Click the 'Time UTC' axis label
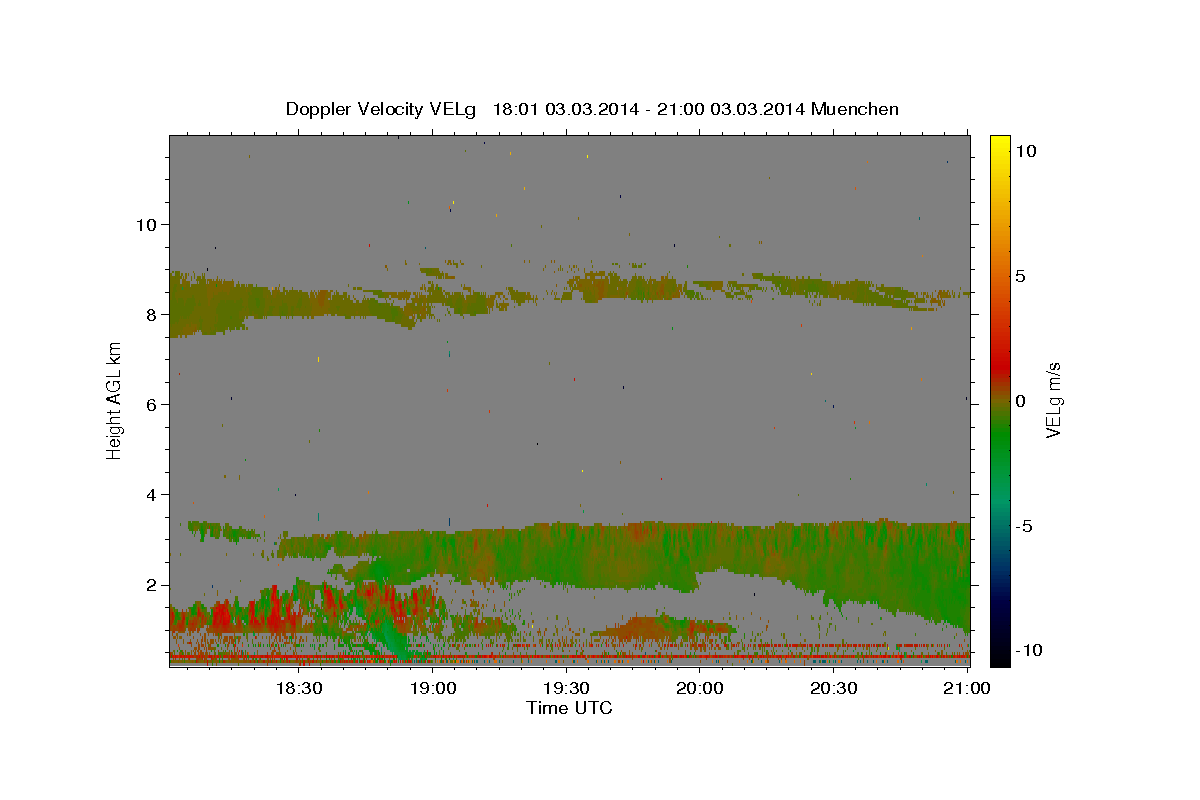1200x800 pixels. pos(569,708)
